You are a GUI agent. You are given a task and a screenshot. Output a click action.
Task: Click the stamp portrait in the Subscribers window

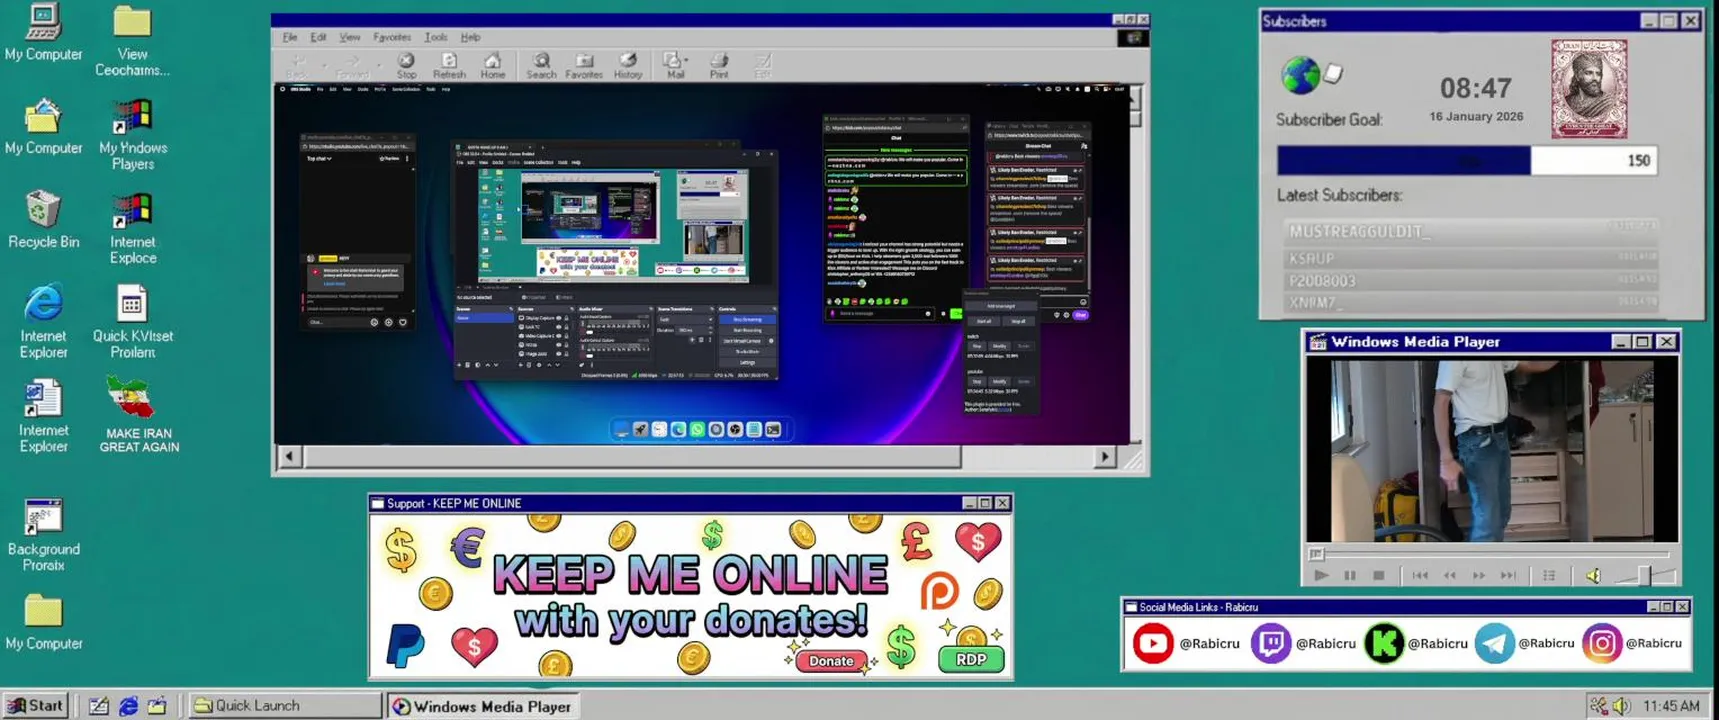[1589, 89]
